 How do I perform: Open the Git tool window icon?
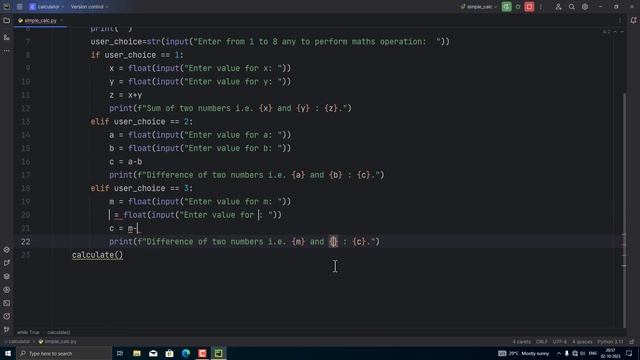[x=7, y=329]
